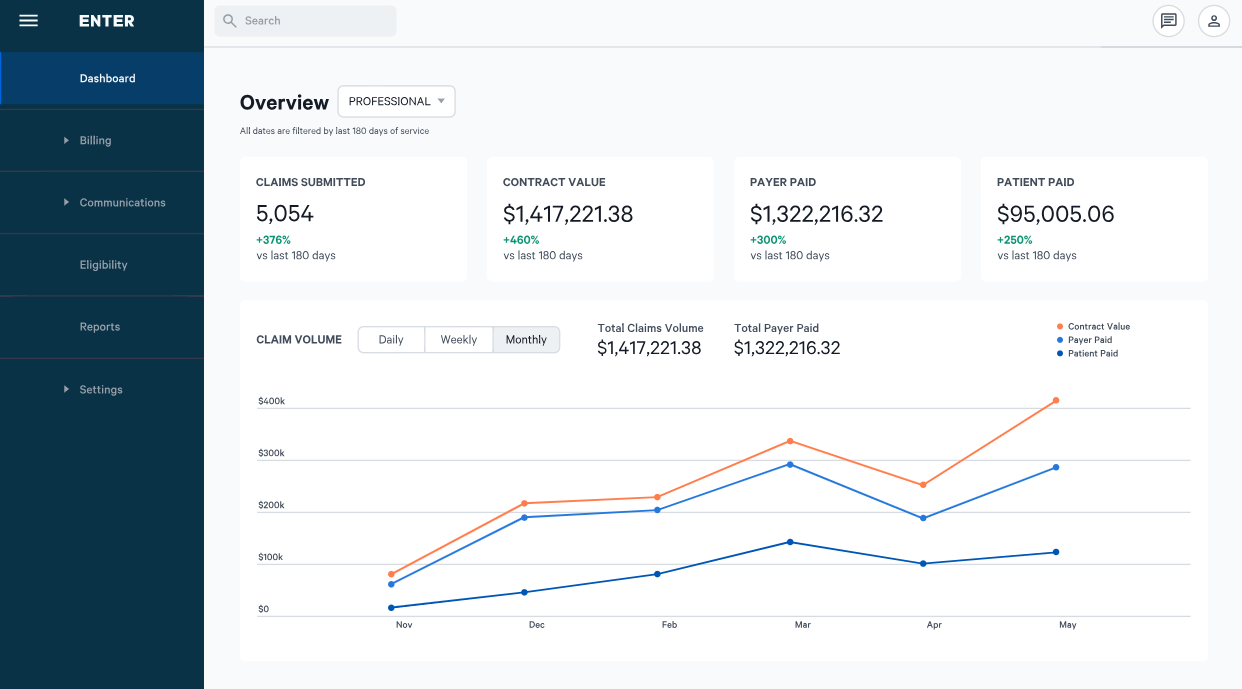This screenshot has width=1242, height=689.
Task: Click the Contract Value card amount $1,417,221.38
Action: (568, 214)
